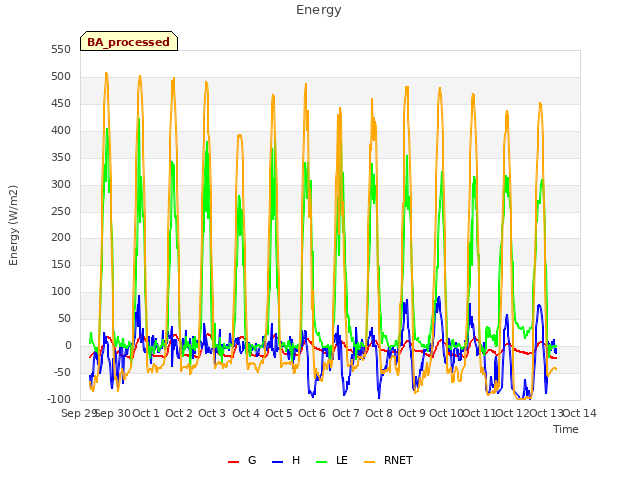Select the green LE legend swatch

point(322,462)
